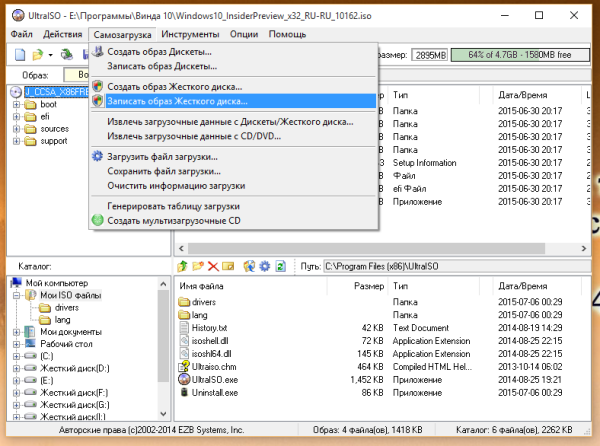Click the drivers folder icon in file list
Viewport: 600px width, 446px height.
click(184, 302)
